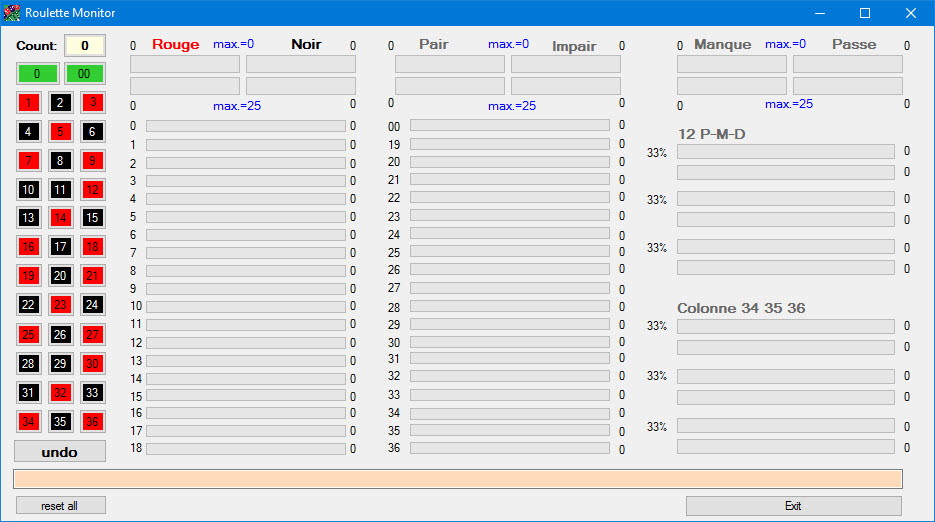Viewport: 935px width, 522px height.
Task: Select red number 23 button
Action: tap(60, 305)
